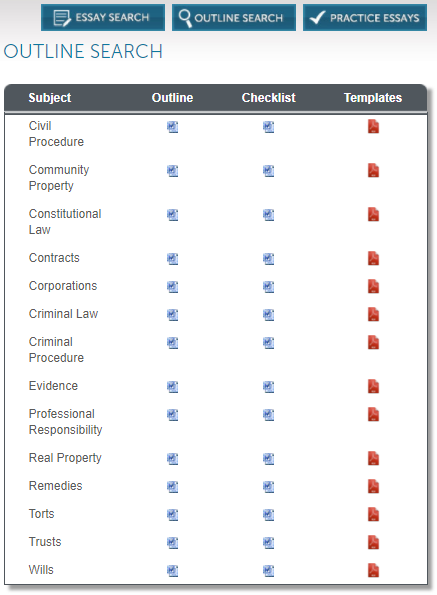
Task: Click the Checklist column header
Action: click(x=269, y=98)
